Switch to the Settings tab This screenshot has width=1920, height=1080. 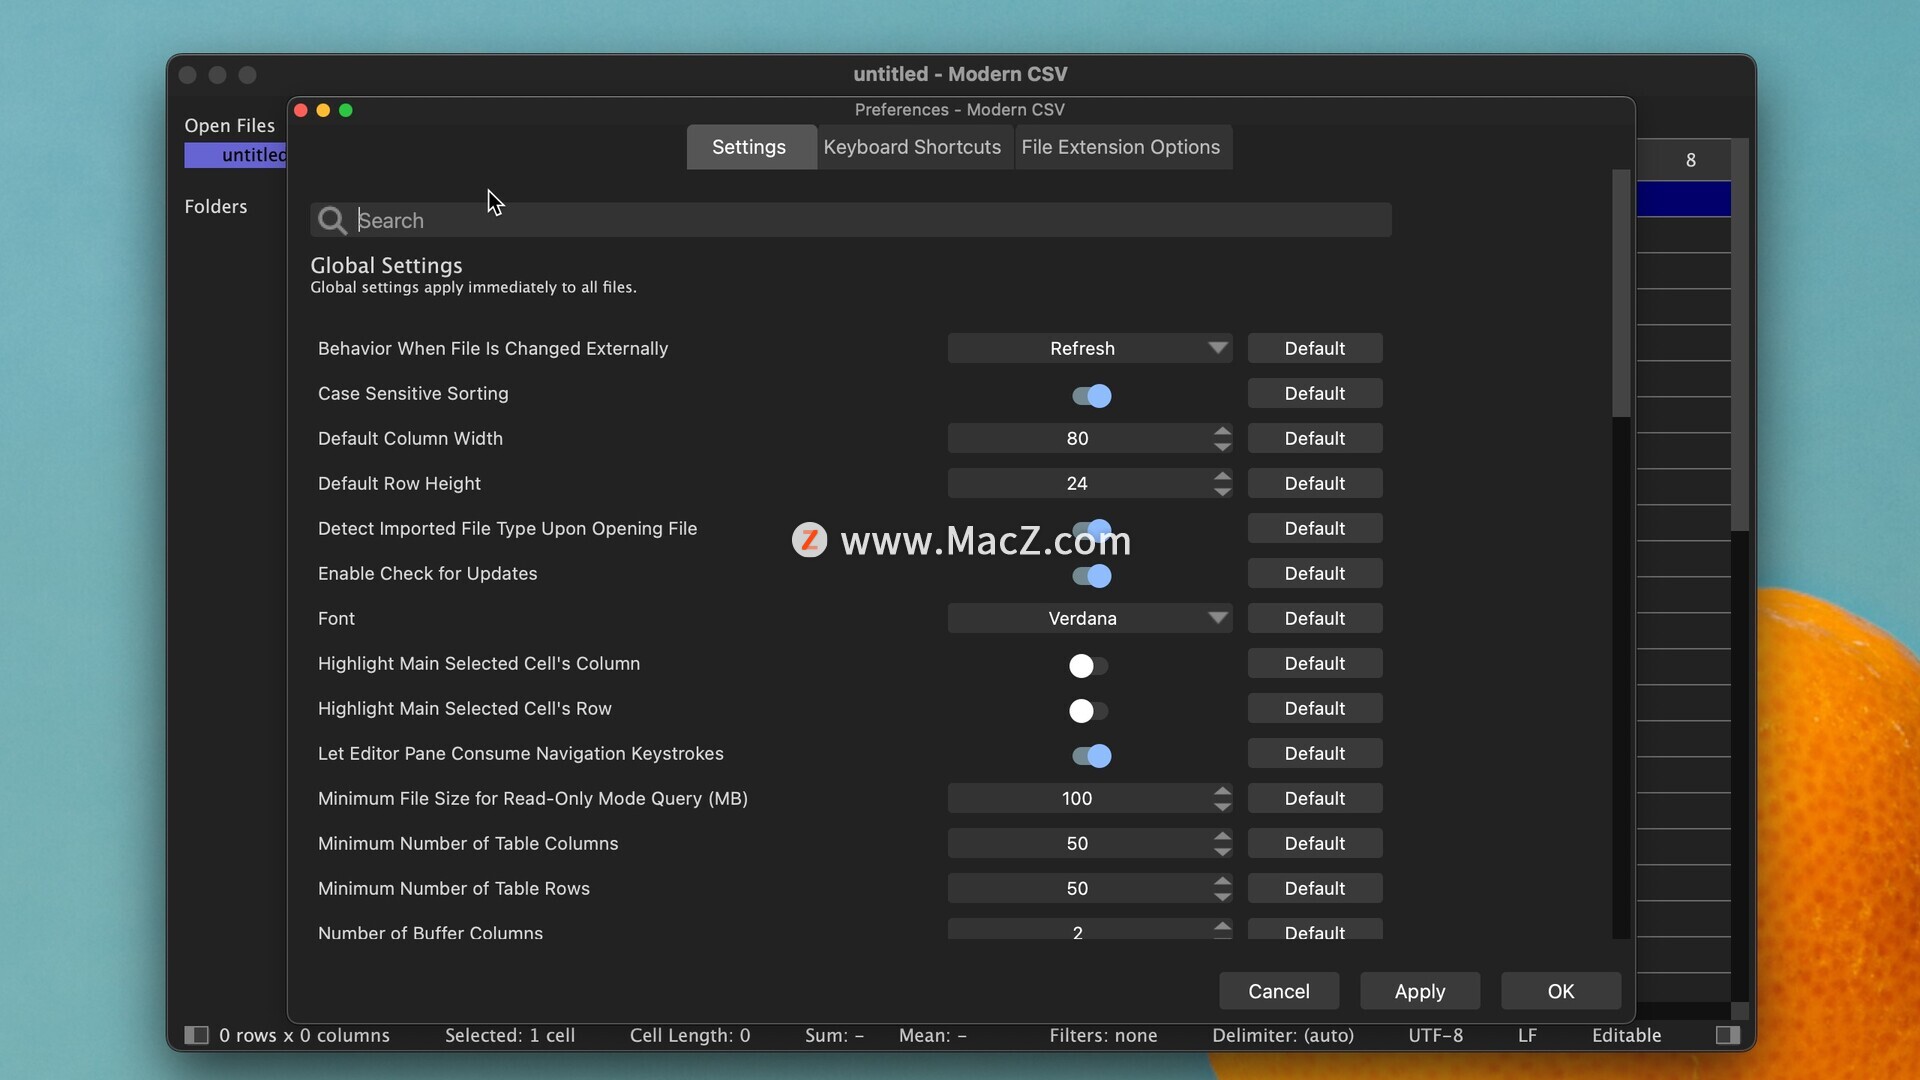pos(751,147)
